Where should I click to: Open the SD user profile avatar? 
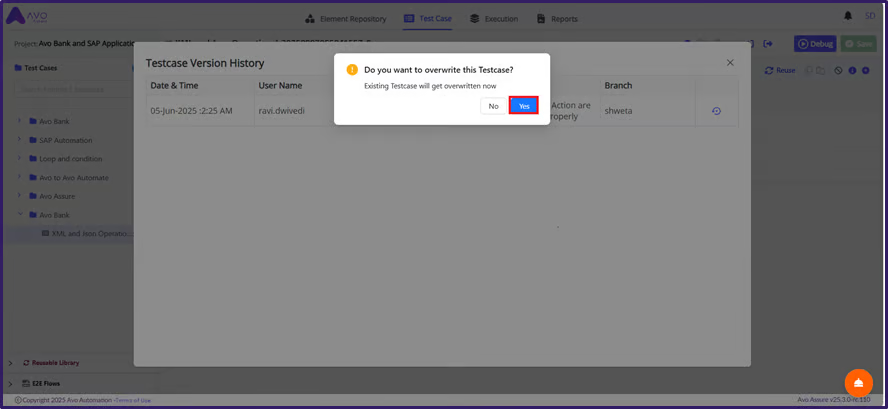868,16
